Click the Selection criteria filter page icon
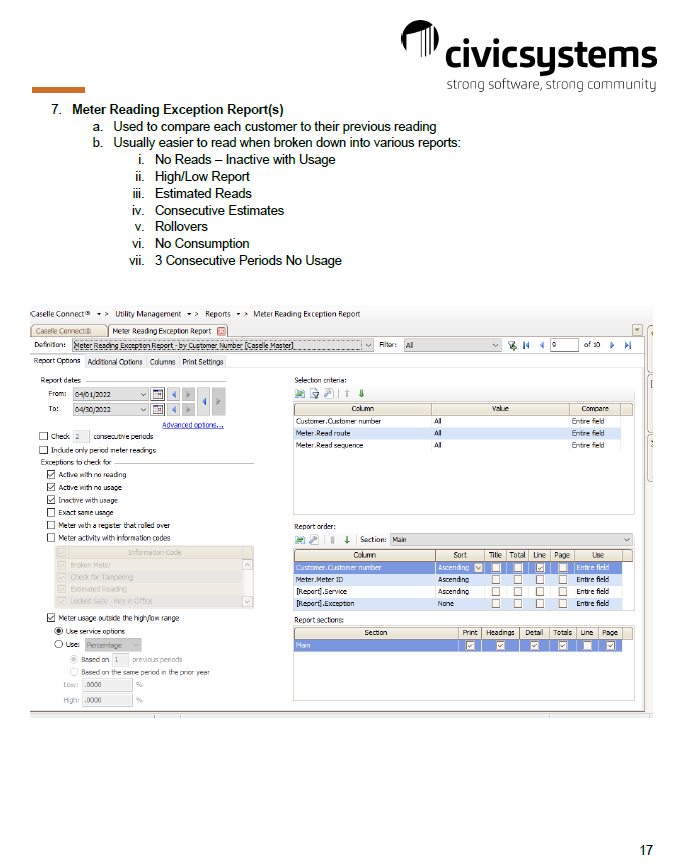 point(314,393)
